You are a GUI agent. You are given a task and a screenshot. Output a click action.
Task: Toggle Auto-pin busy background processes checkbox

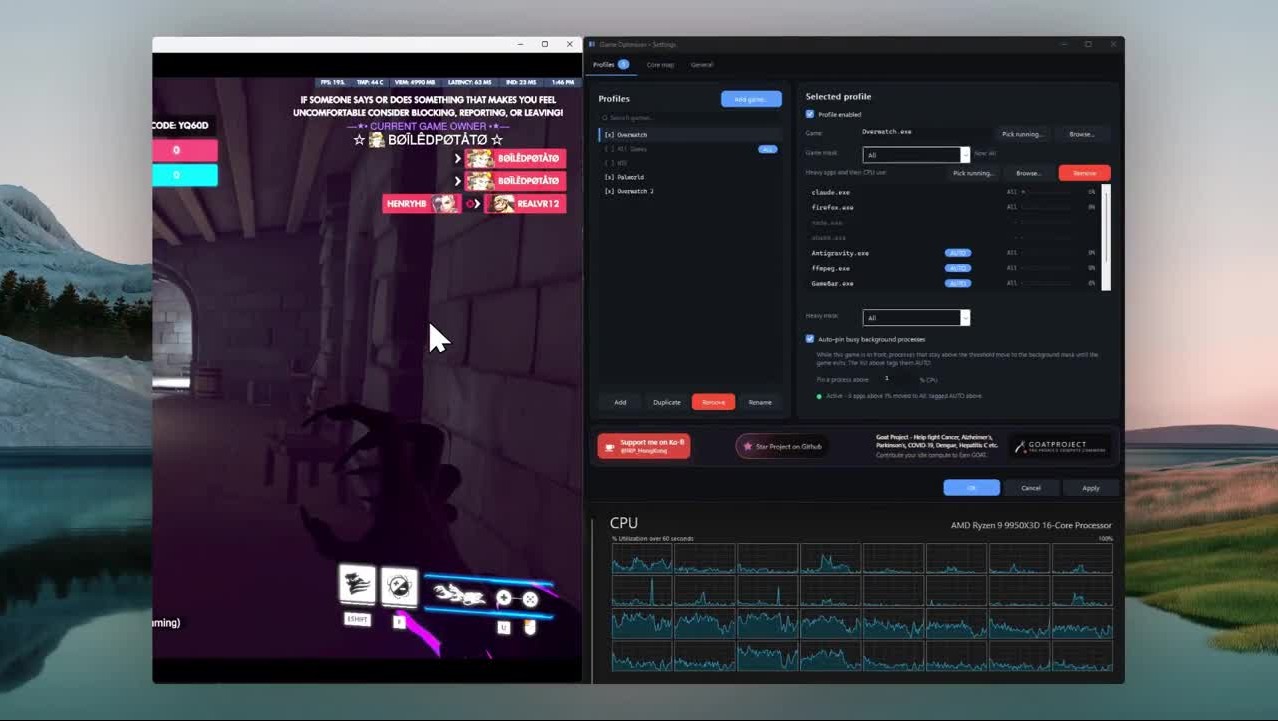[810, 339]
